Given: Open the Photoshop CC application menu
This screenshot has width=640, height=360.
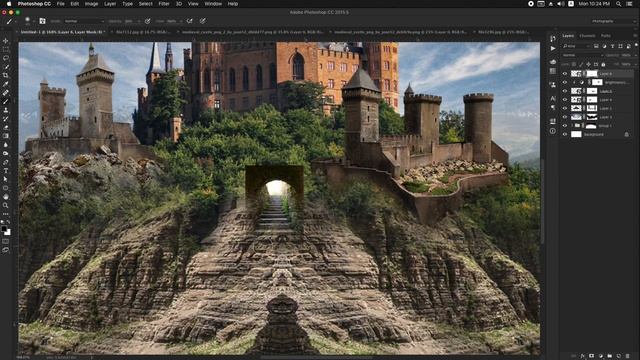Looking at the screenshot, I should click(34, 4).
